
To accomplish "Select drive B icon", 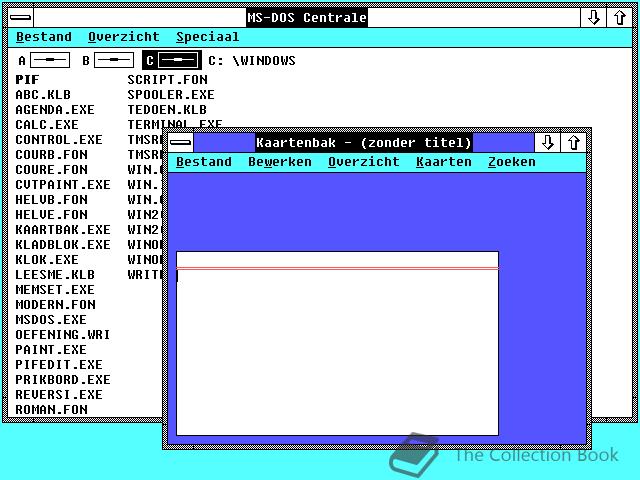I will pos(108,60).
